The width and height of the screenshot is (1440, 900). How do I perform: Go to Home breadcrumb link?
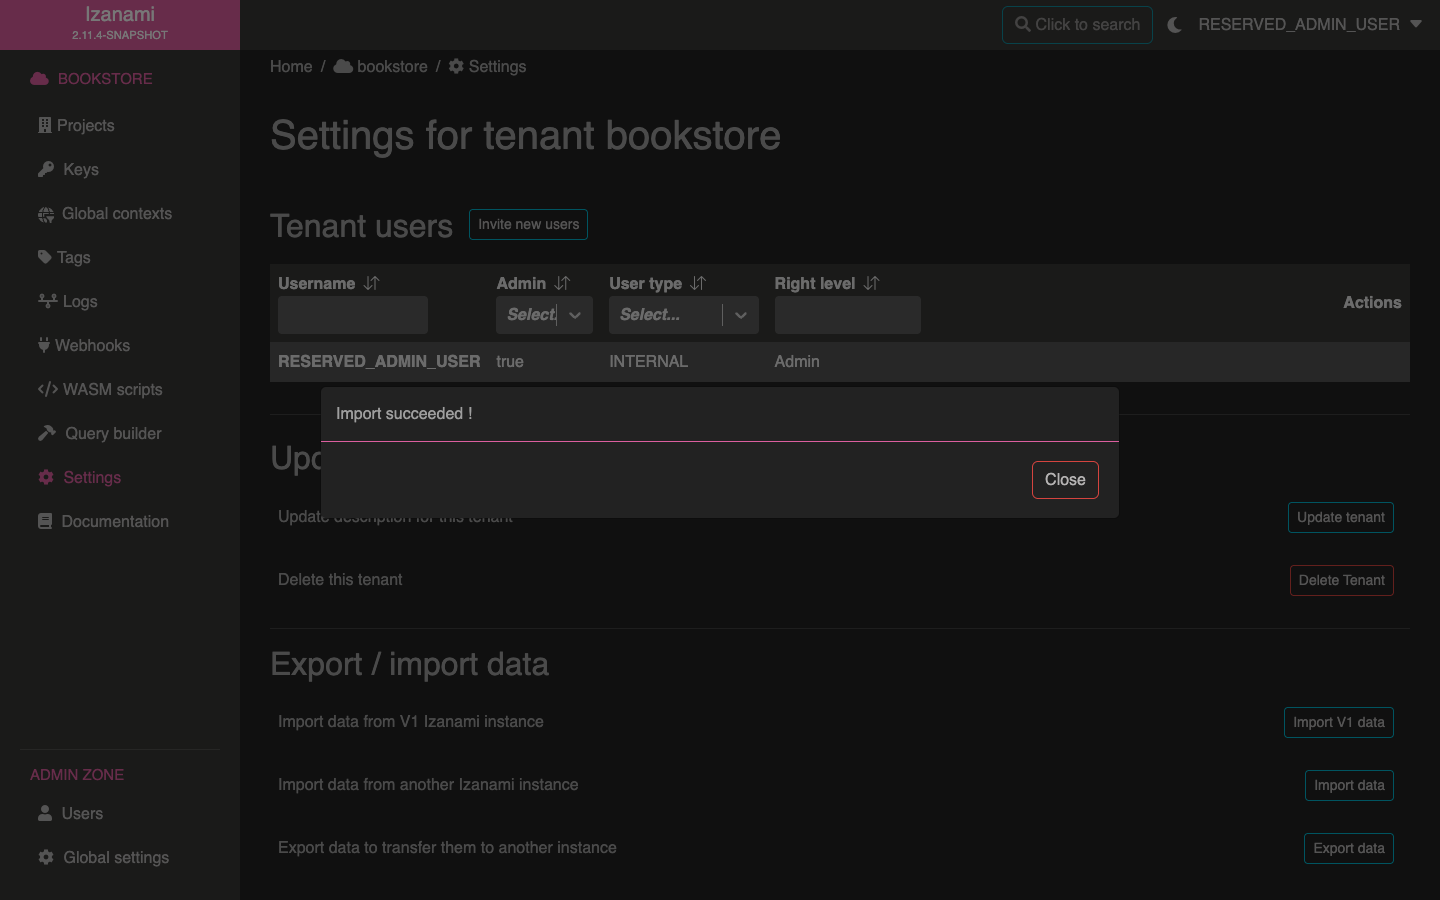(291, 67)
